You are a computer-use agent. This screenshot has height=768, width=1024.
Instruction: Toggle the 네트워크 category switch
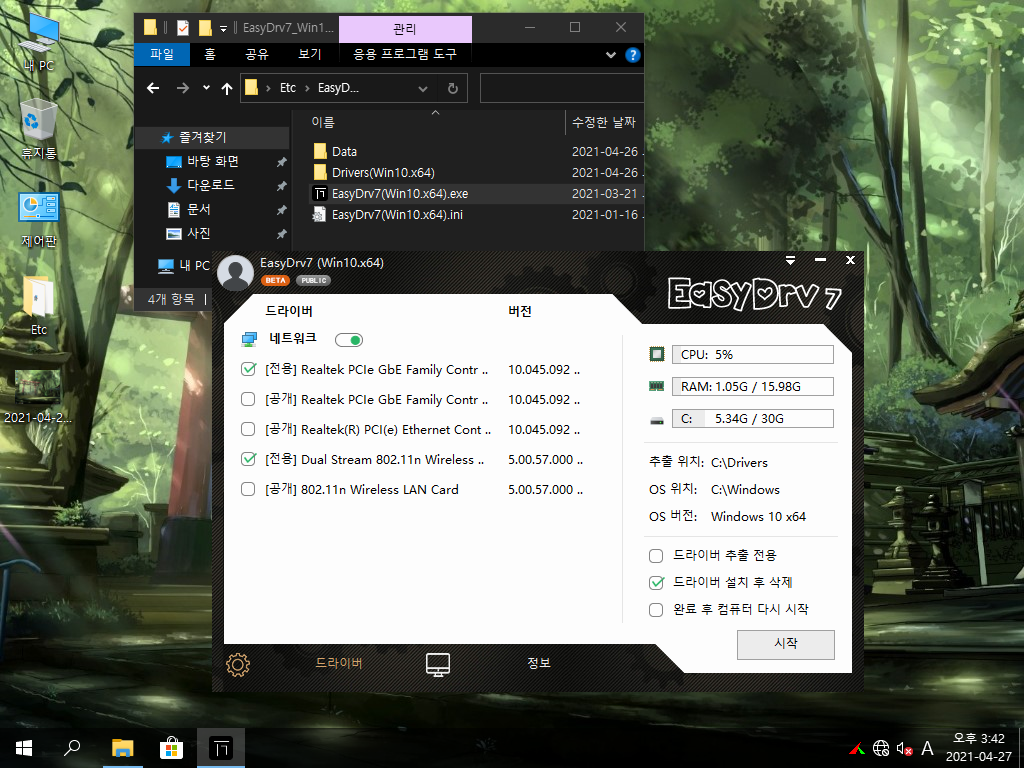(x=349, y=340)
